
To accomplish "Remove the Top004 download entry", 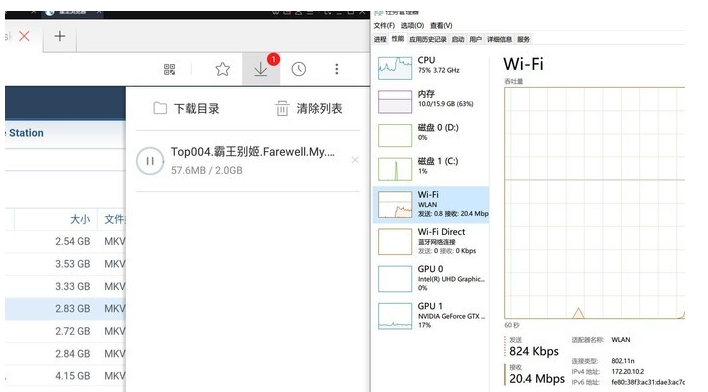I will click(x=355, y=160).
